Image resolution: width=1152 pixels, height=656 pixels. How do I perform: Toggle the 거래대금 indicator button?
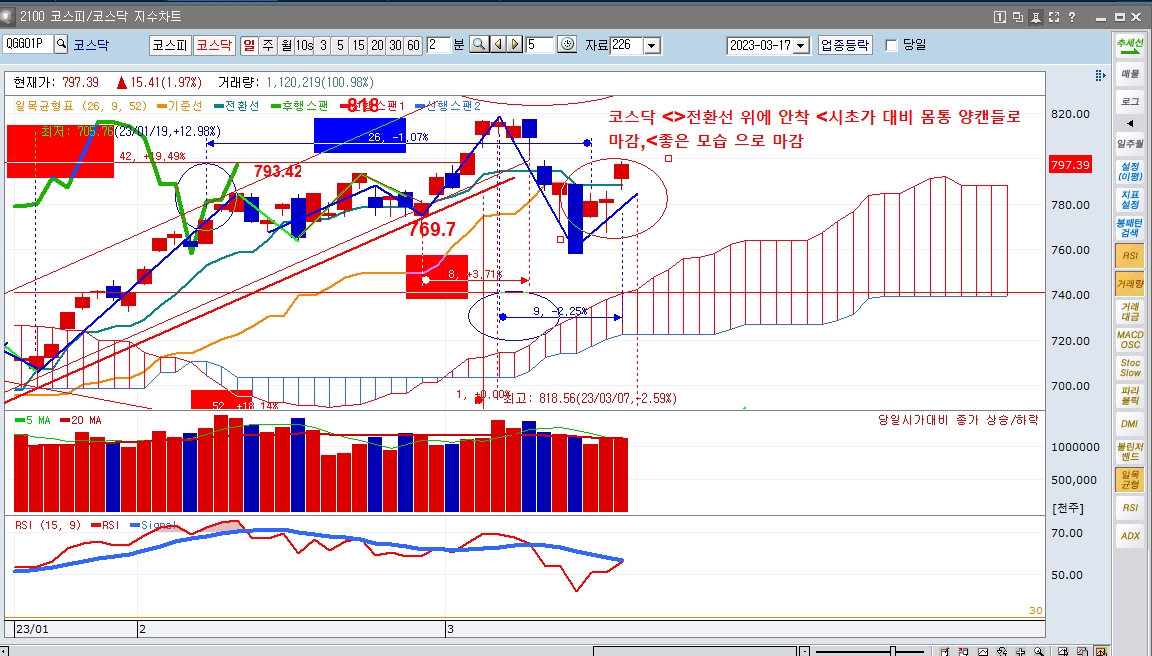1130,311
